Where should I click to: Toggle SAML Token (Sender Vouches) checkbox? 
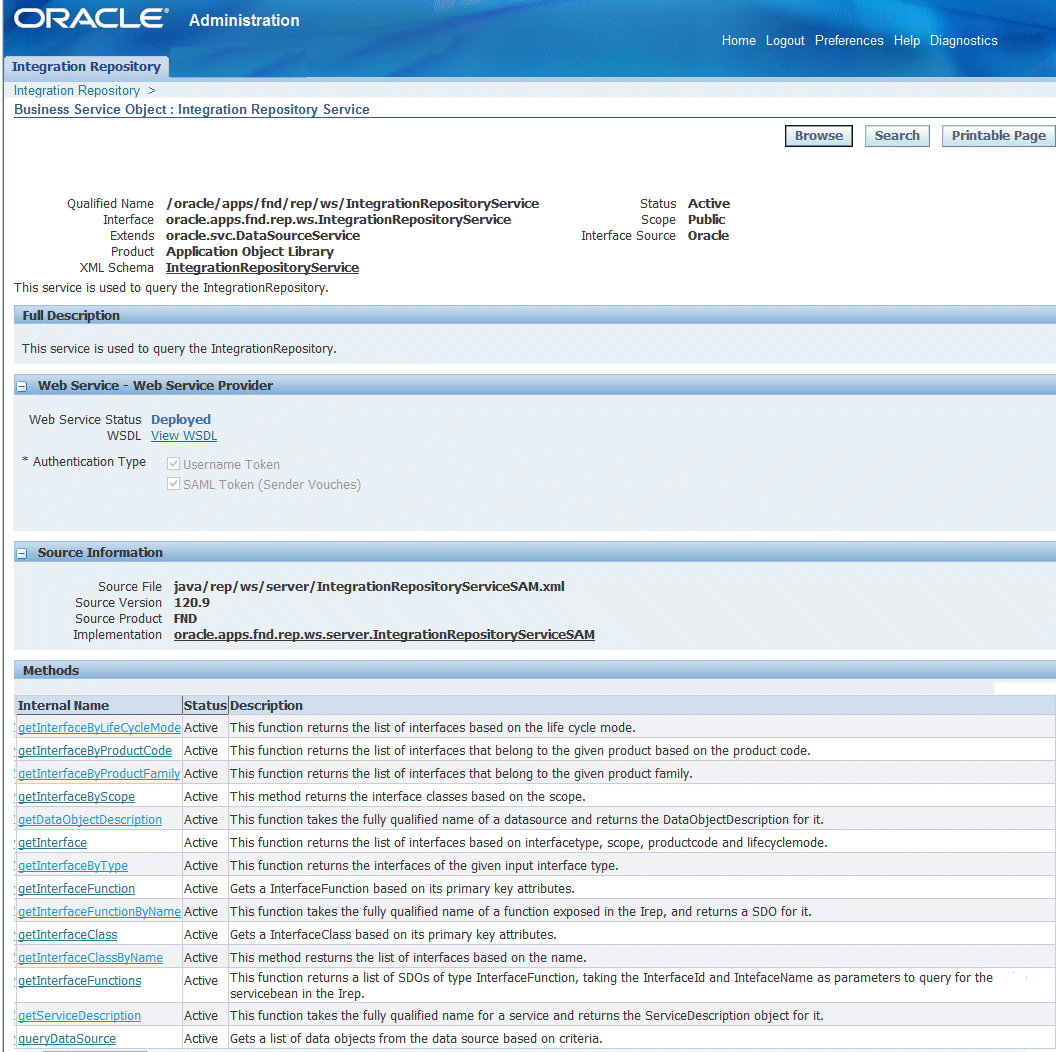tap(173, 484)
